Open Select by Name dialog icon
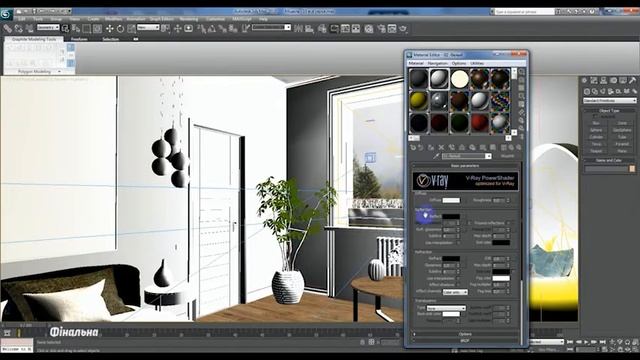This screenshot has width=640, height=360. (76, 29)
